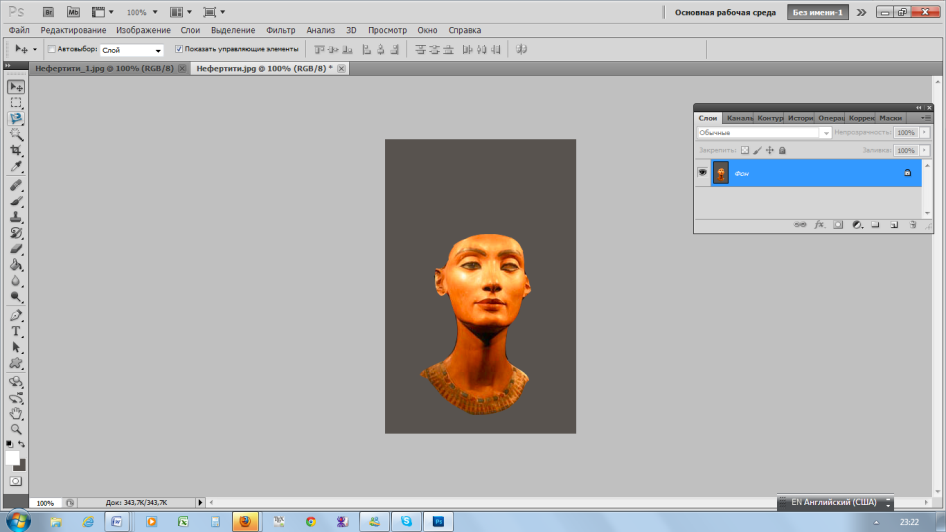
Task: Open the Слой auto-select dropdown
Action: pos(132,50)
